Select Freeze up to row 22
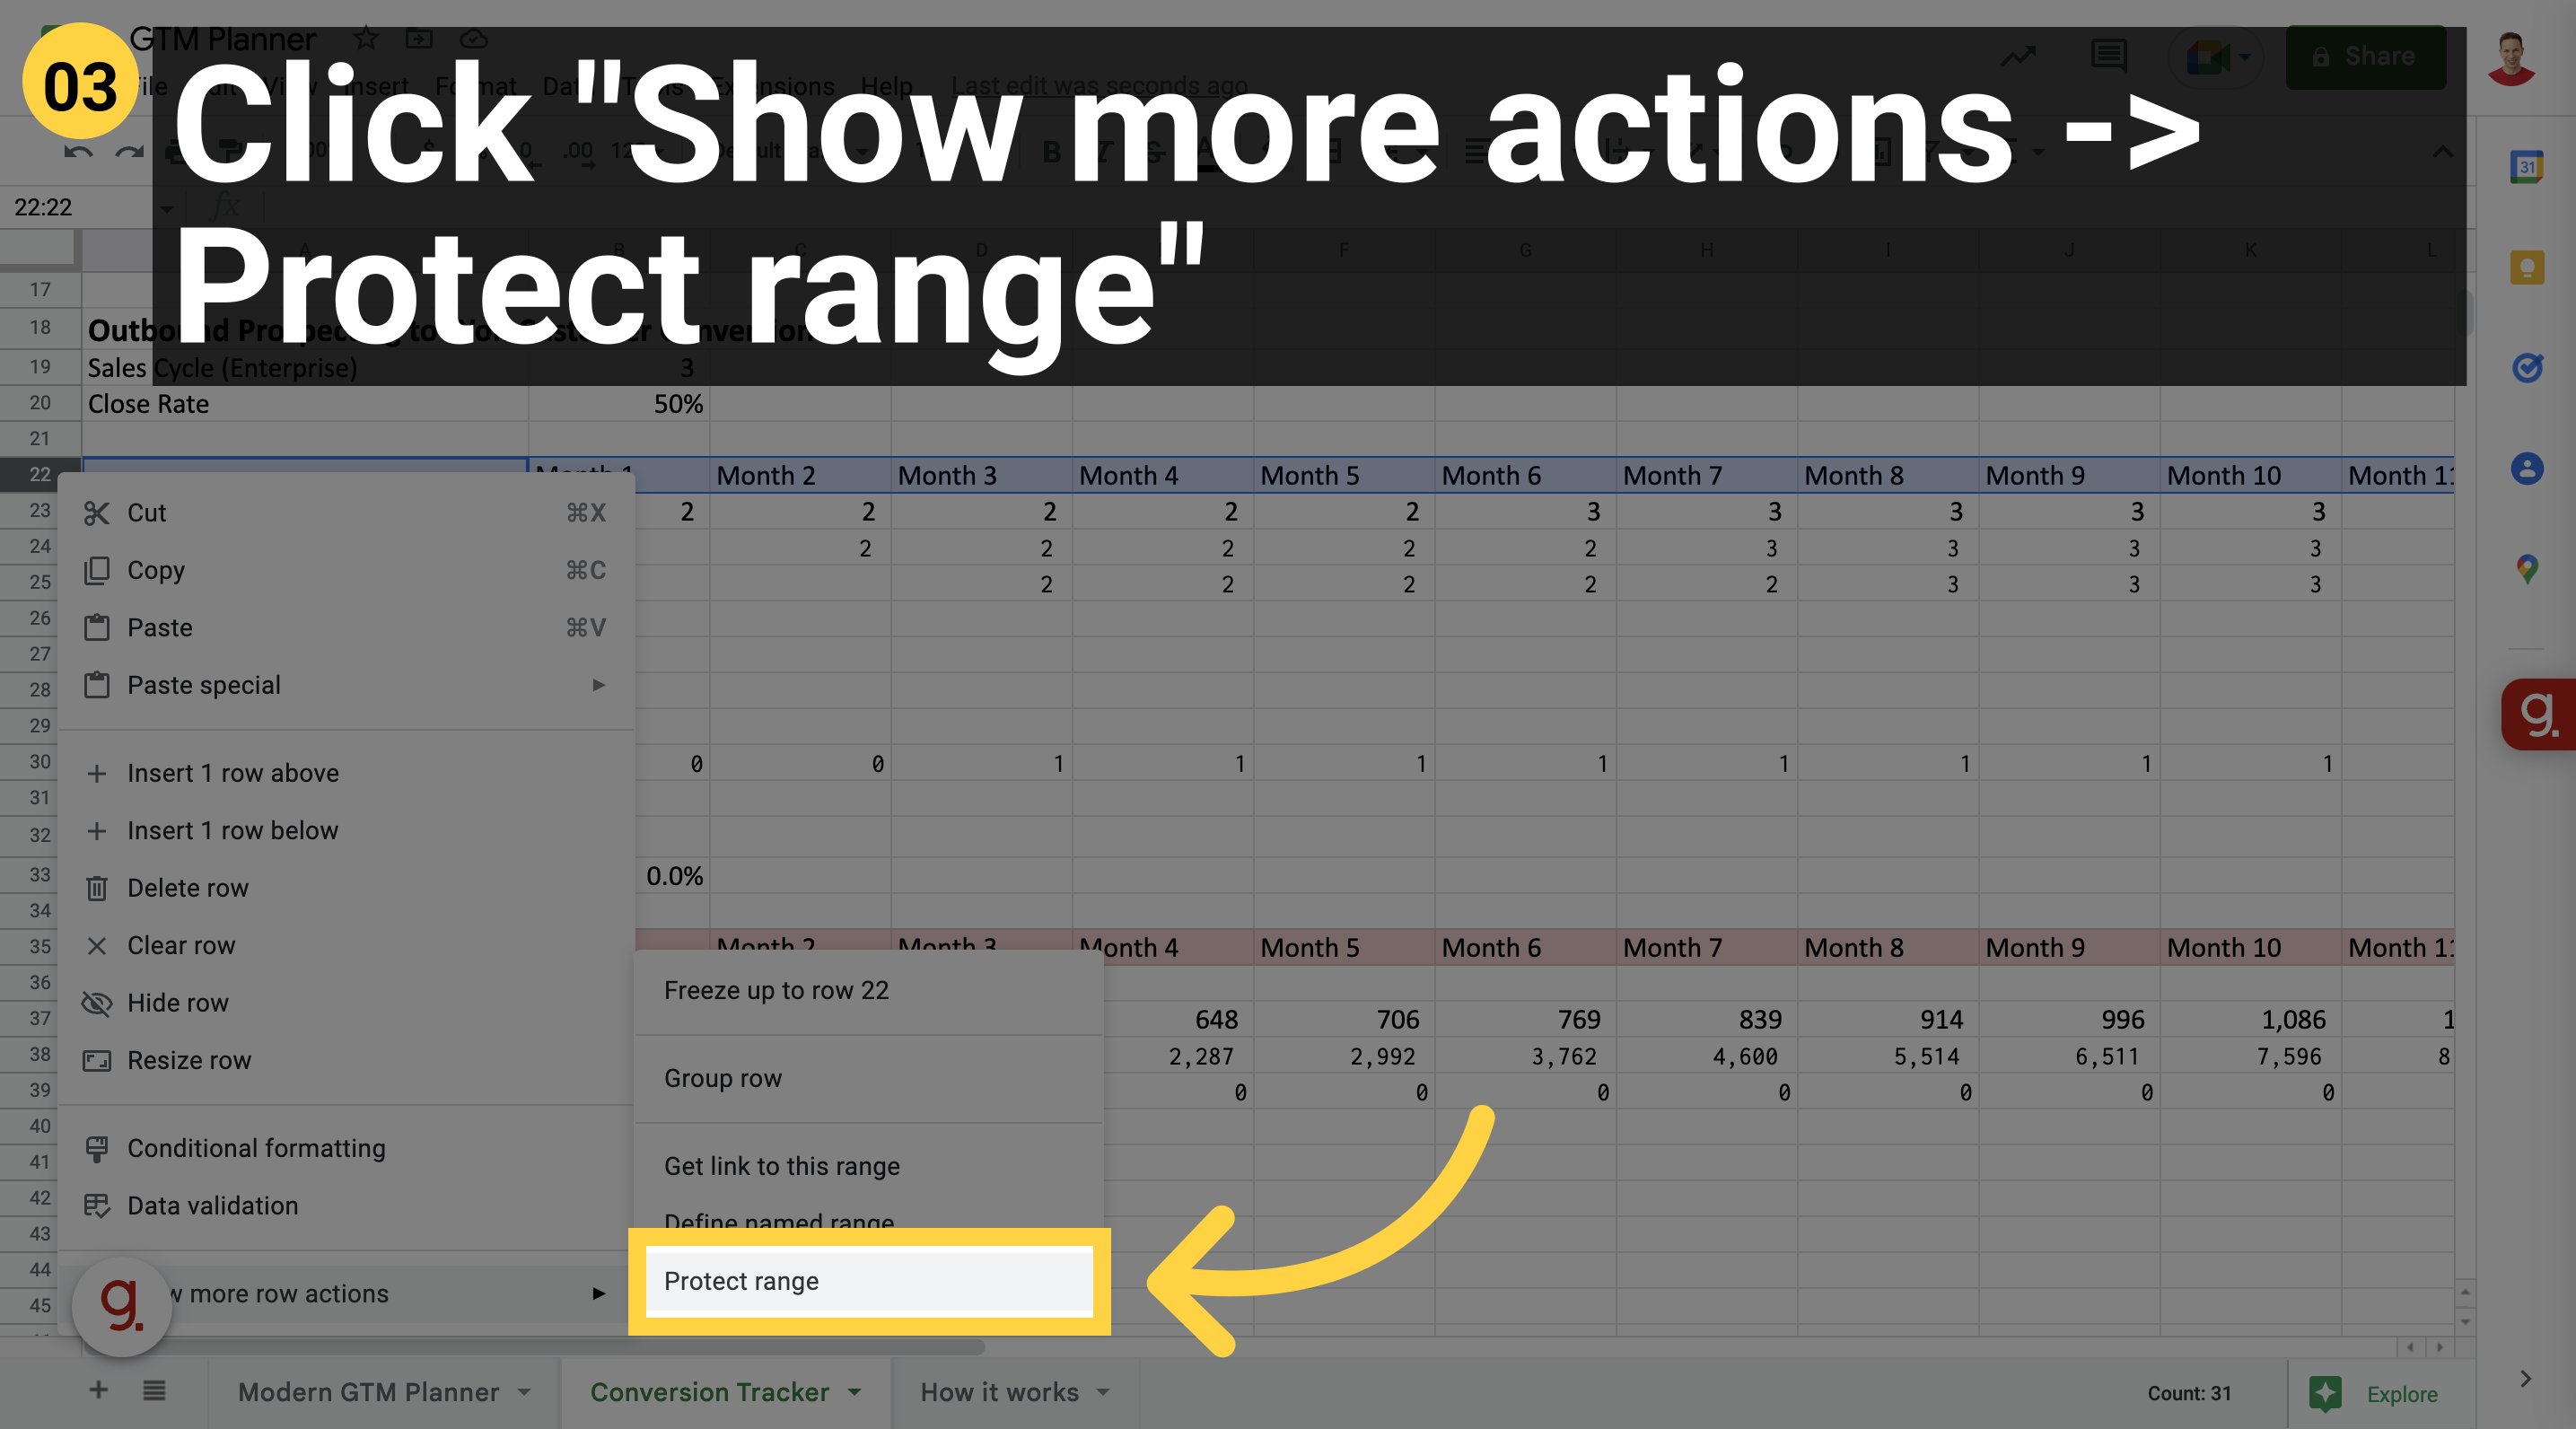The image size is (2576, 1429). click(869, 990)
